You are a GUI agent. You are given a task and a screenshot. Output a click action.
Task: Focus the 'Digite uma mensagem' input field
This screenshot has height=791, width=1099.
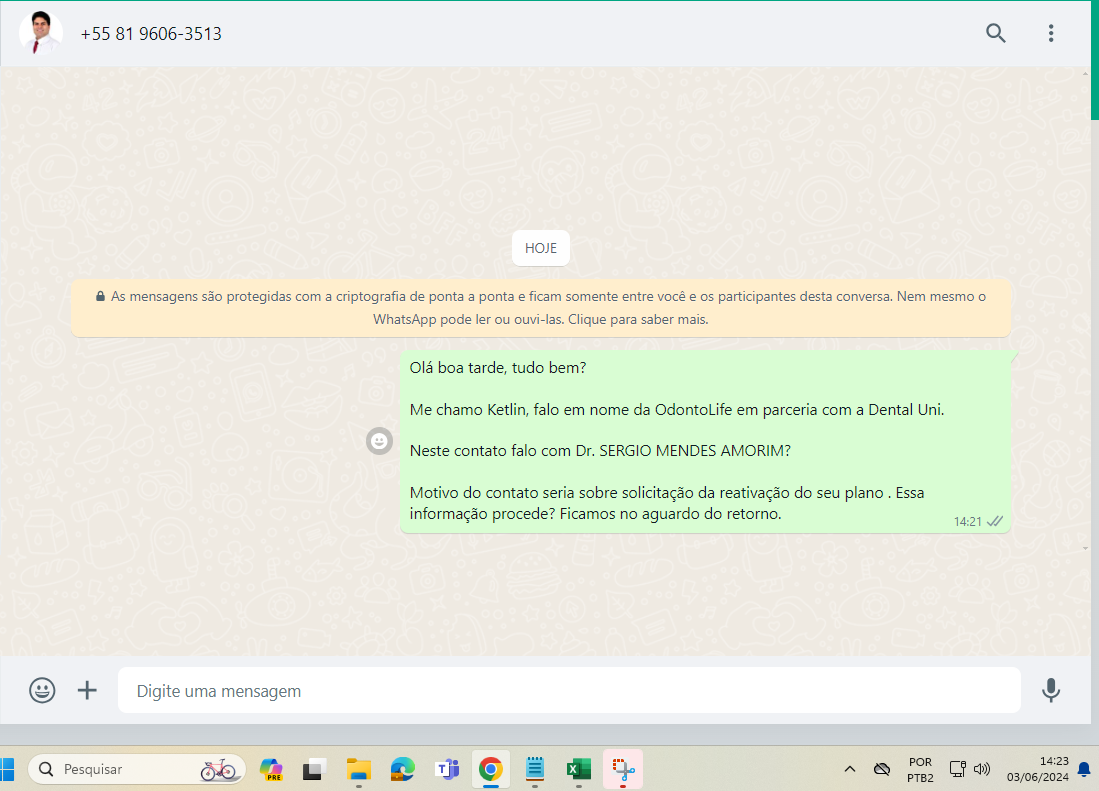pyautogui.click(x=568, y=691)
